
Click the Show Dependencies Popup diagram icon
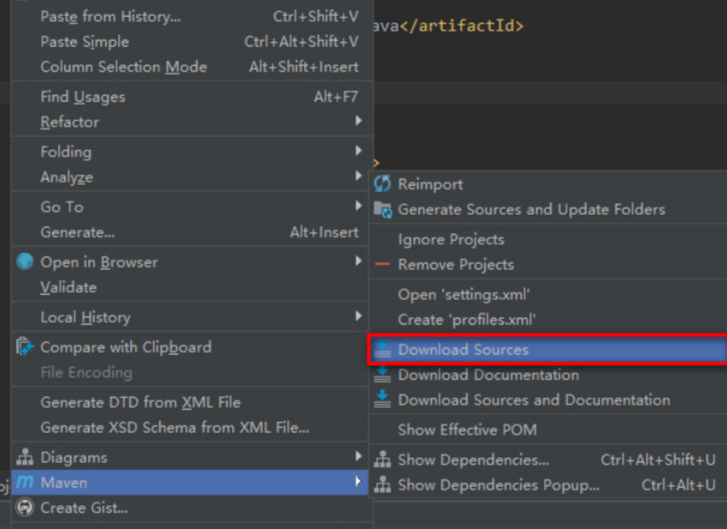pos(383,484)
